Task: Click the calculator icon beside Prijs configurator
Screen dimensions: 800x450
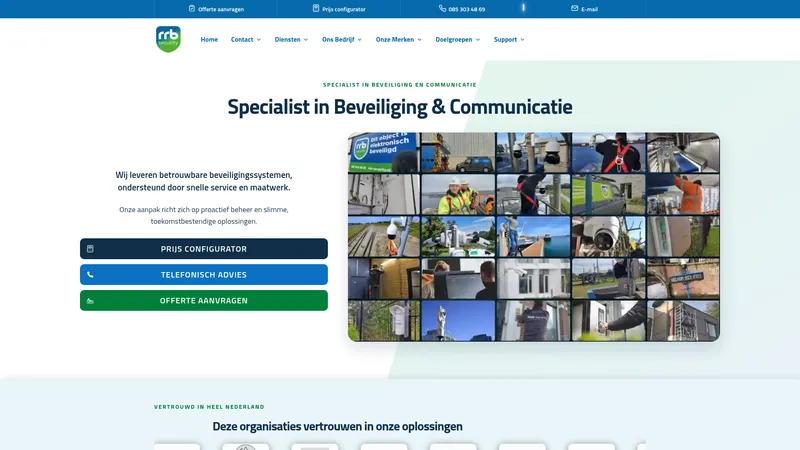Action: (x=316, y=8)
